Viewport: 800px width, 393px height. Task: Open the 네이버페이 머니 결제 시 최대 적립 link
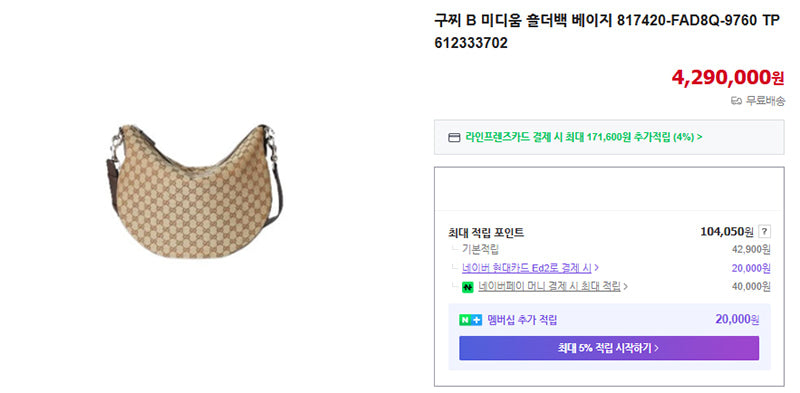click(549, 287)
